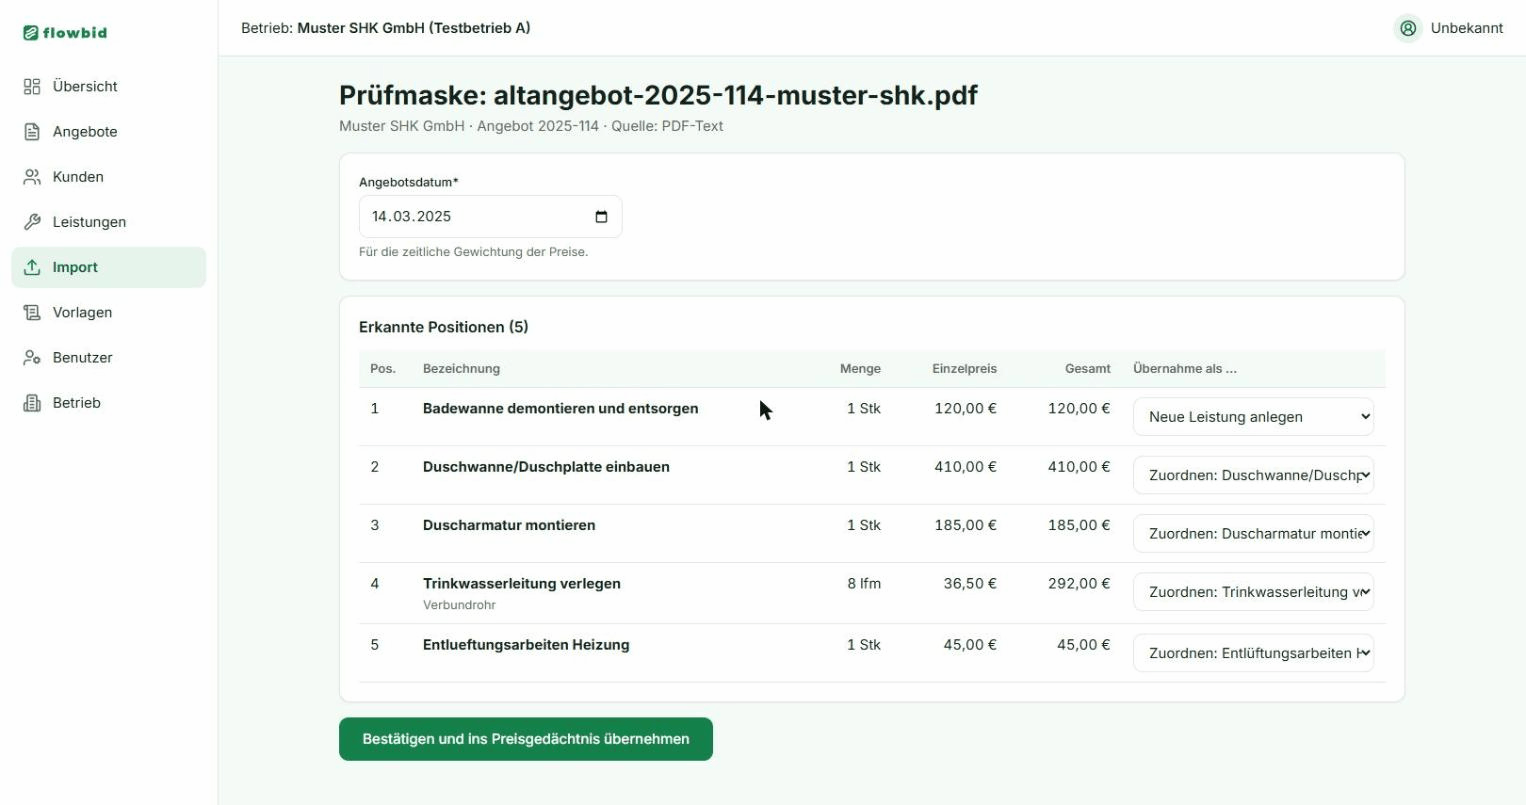Click the Vorlagen scroll icon
This screenshot has width=1526, height=805.
(32, 313)
